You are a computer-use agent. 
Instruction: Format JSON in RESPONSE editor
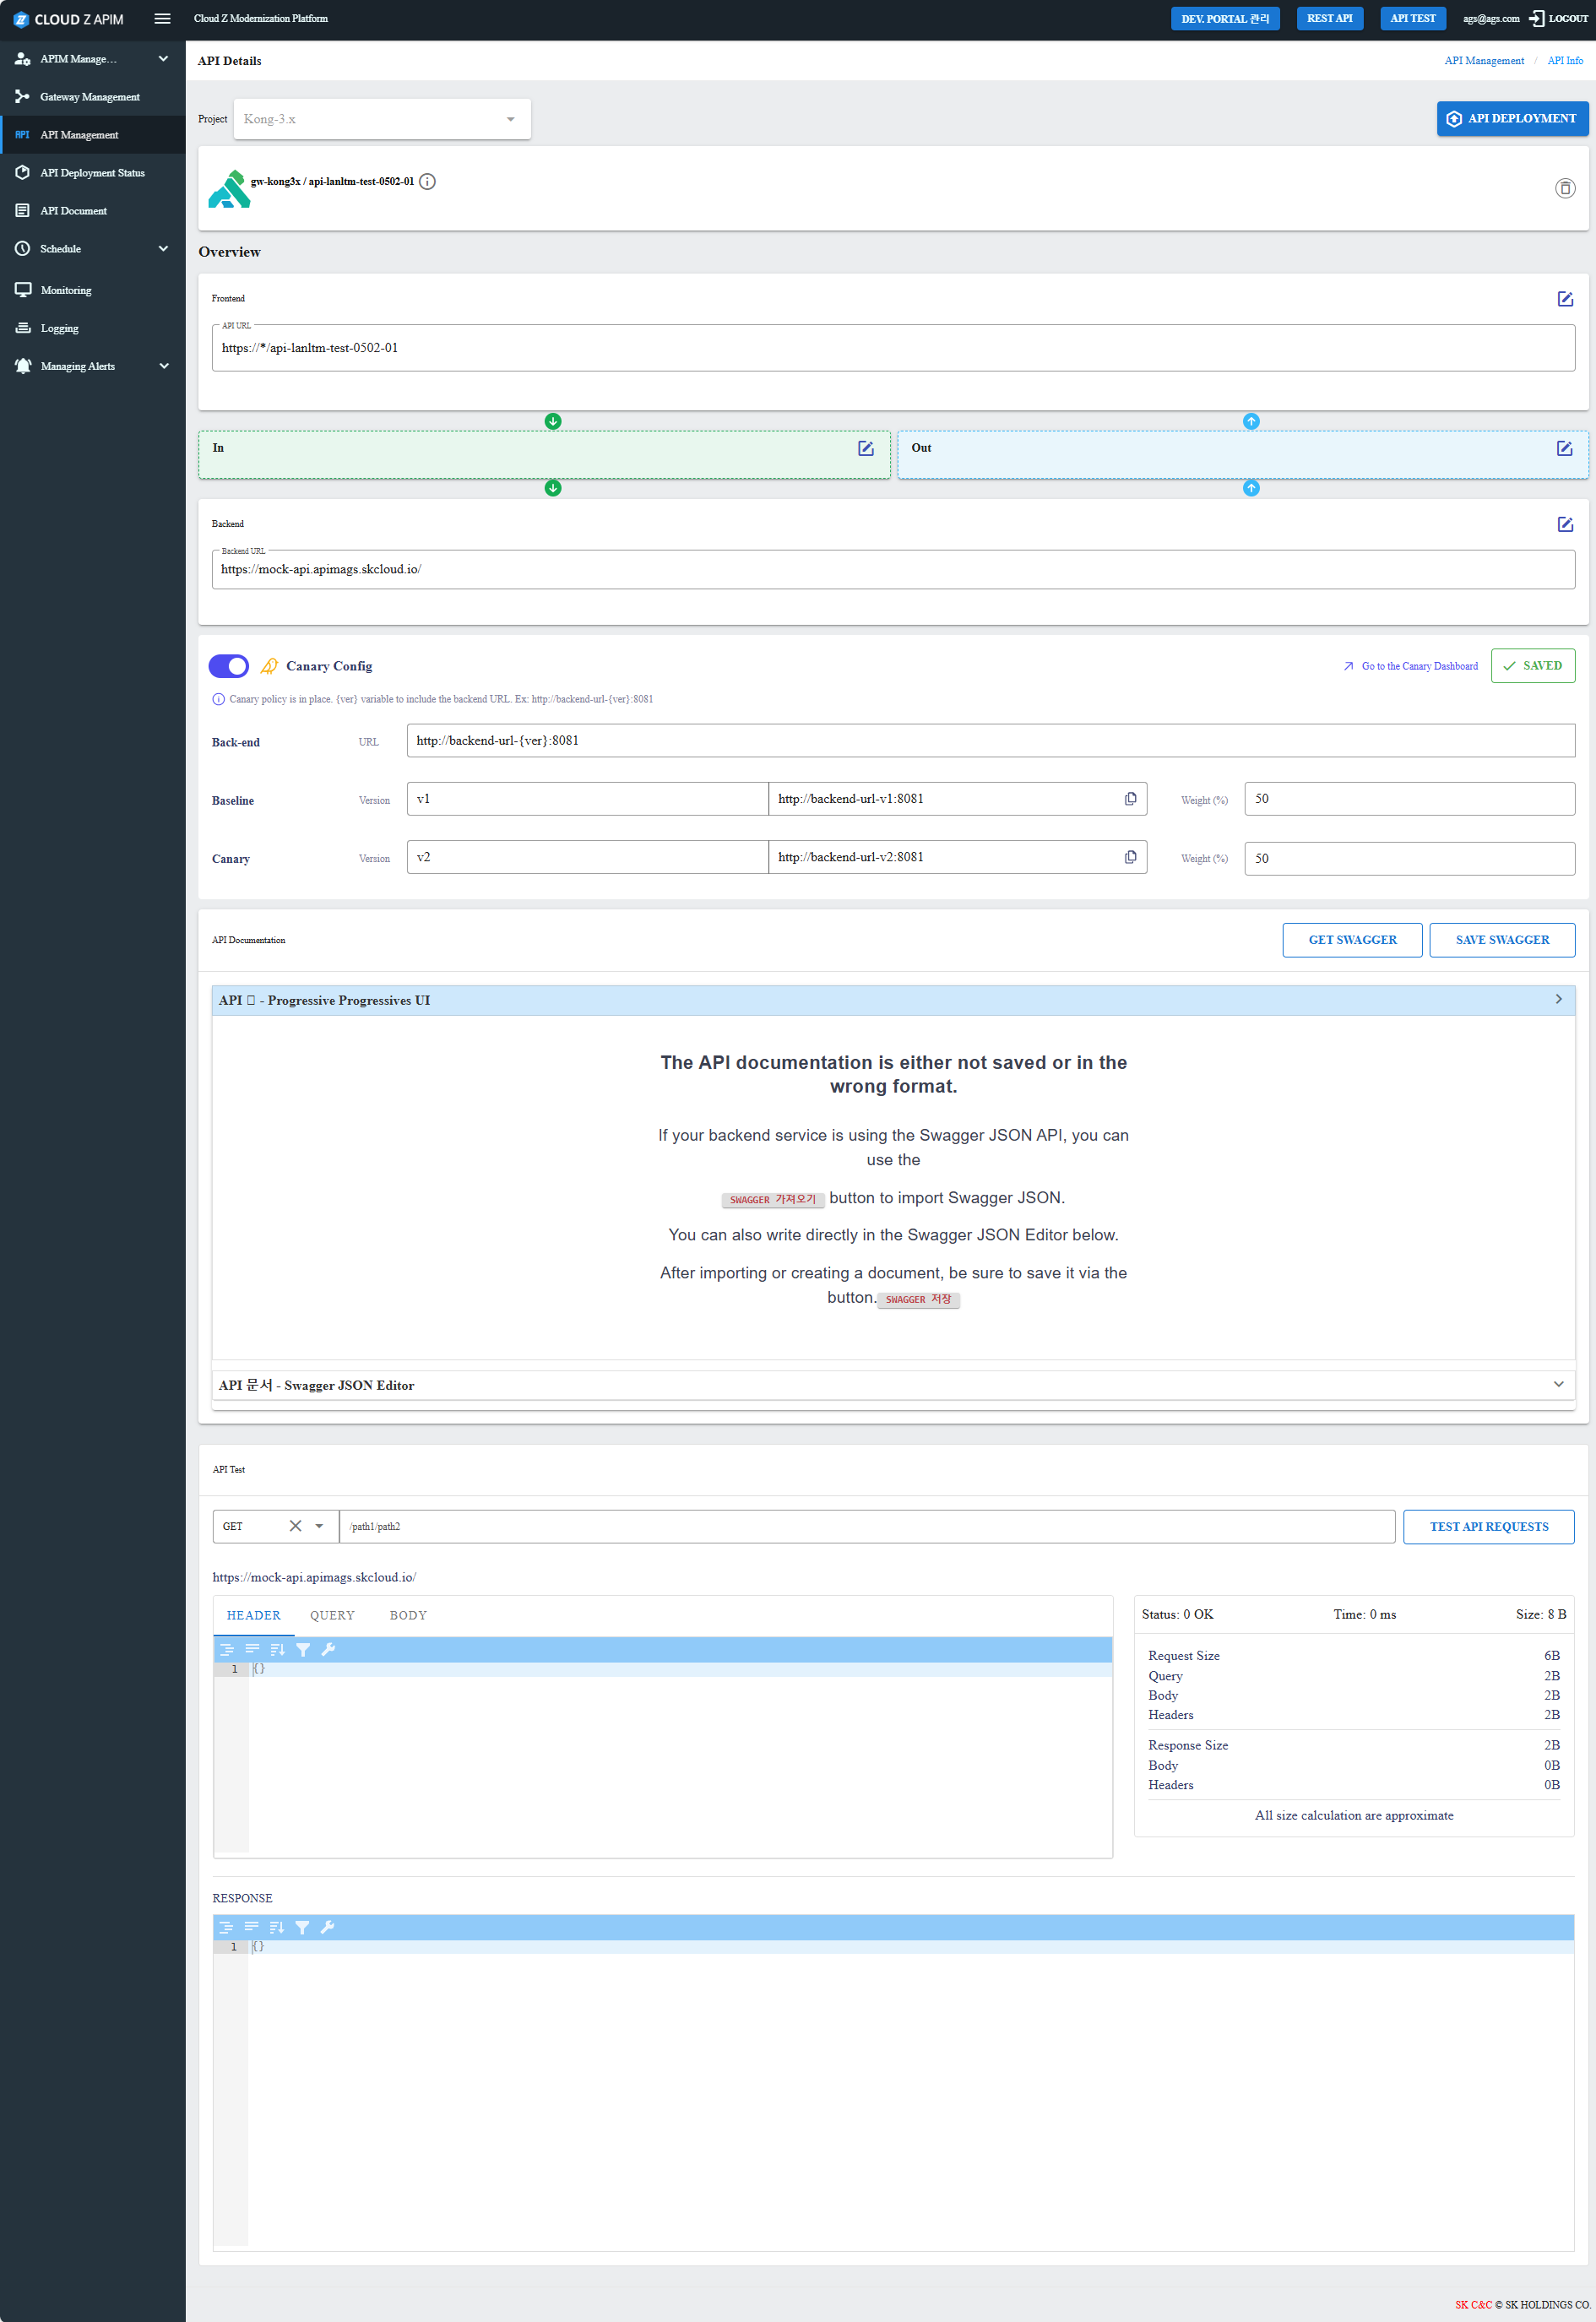tap(227, 1927)
